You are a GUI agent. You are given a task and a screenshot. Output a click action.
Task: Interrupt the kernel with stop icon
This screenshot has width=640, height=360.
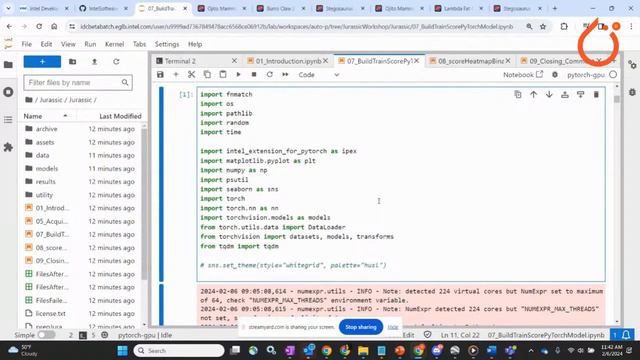pyautogui.click(x=254, y=75)
